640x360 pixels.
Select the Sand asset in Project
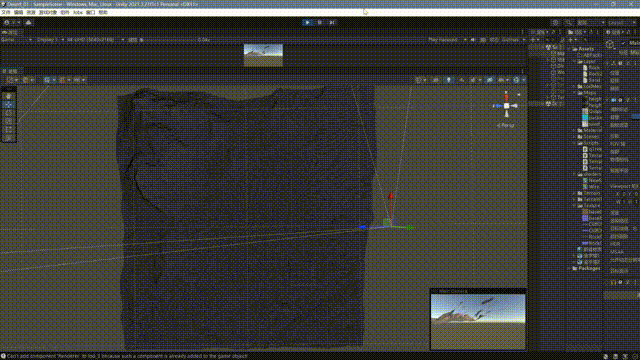pos(592,80)
